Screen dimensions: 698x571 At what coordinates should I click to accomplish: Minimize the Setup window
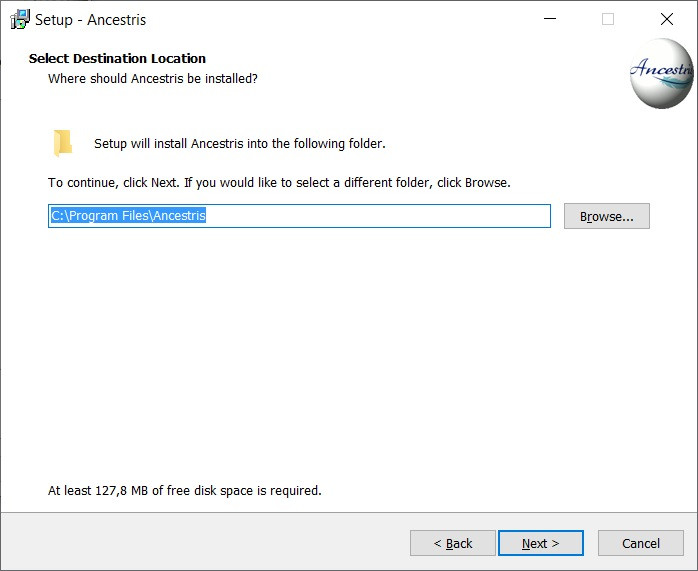pos(550,19)
